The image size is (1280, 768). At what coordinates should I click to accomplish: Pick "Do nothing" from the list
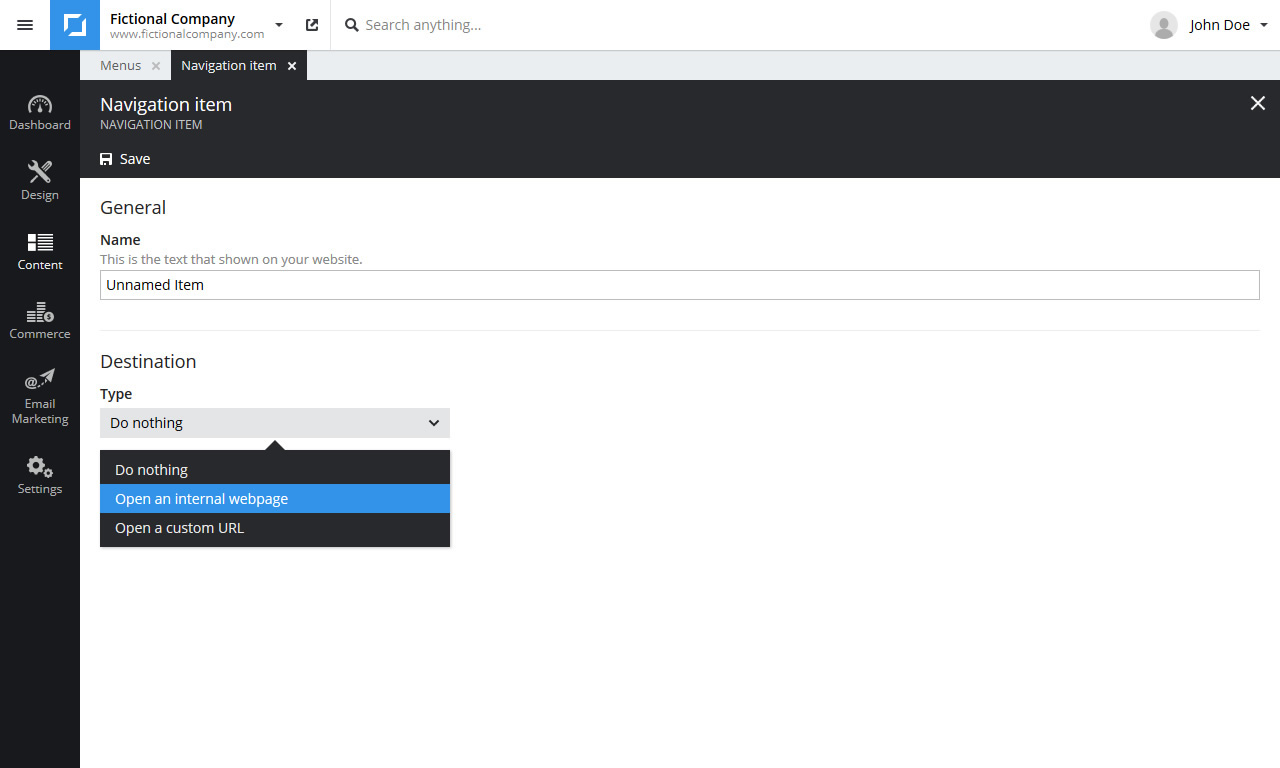(x=275, y=470)
